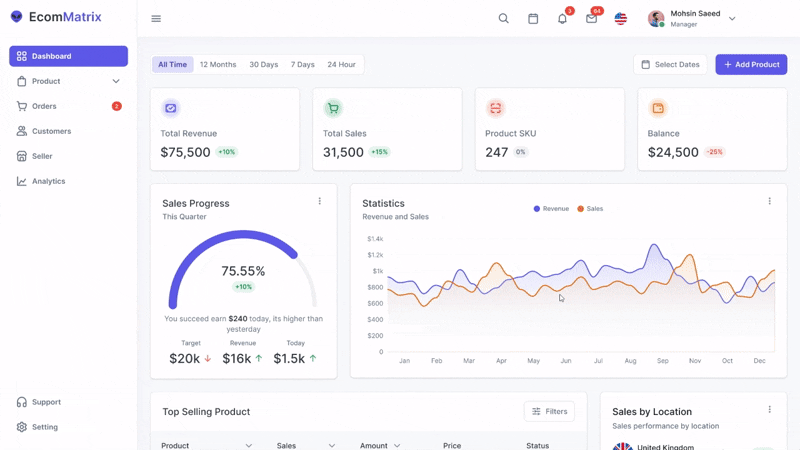Click the EcomMatrix logo

point(56,17)
